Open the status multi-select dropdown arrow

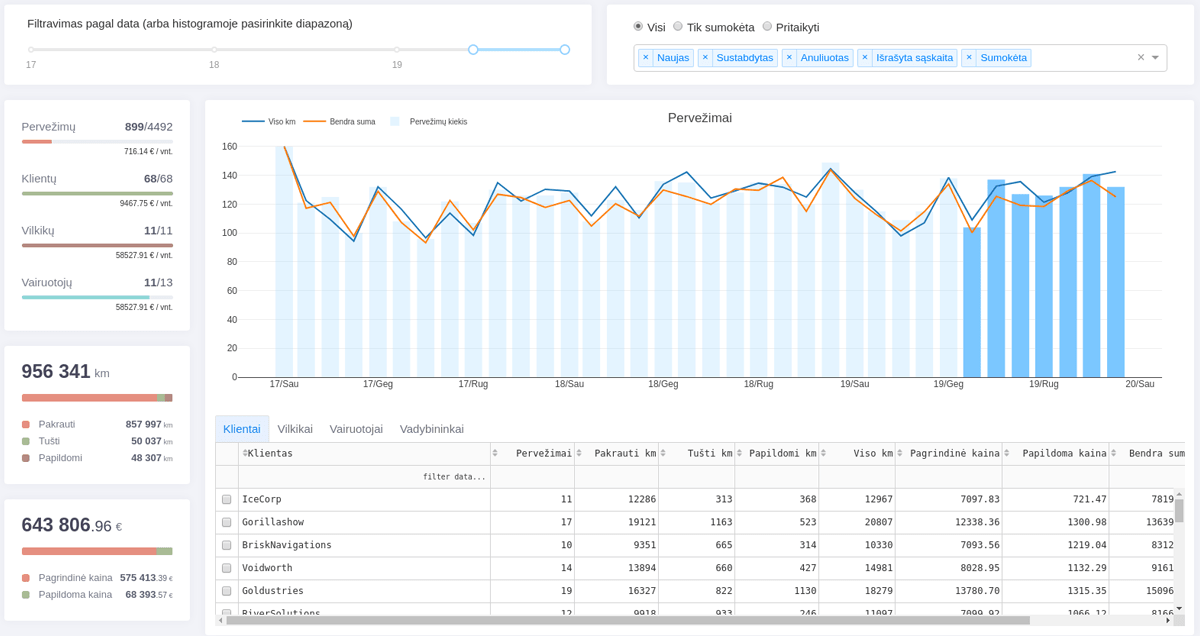click(1156, 58)
